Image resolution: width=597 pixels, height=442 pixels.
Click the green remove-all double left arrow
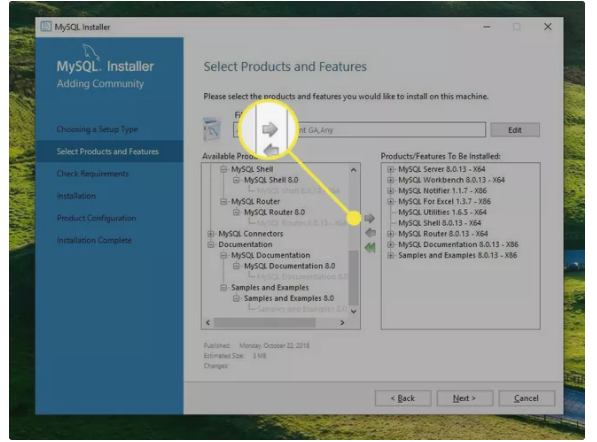370,248
